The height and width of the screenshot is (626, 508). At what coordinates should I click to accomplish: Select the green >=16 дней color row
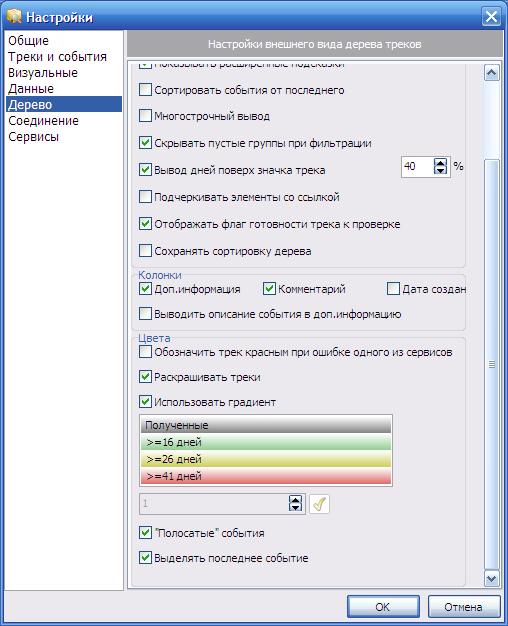pos(266,442)
